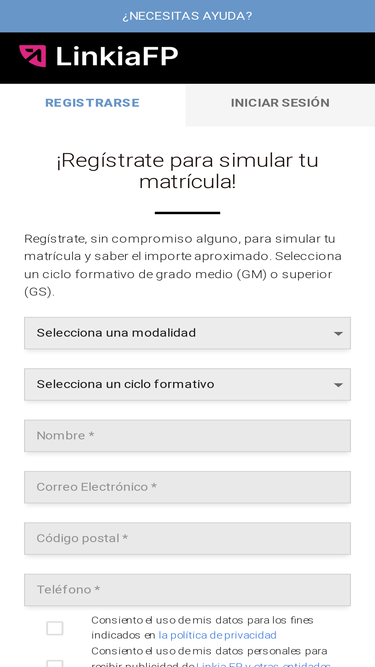Click the LinkiaFP brand name text
This screenshot has width=375, height=667.
coord(117,56)
